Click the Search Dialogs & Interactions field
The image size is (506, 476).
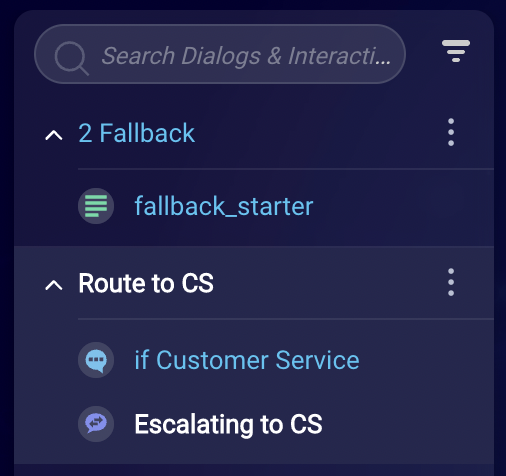(x=220, y=54)
